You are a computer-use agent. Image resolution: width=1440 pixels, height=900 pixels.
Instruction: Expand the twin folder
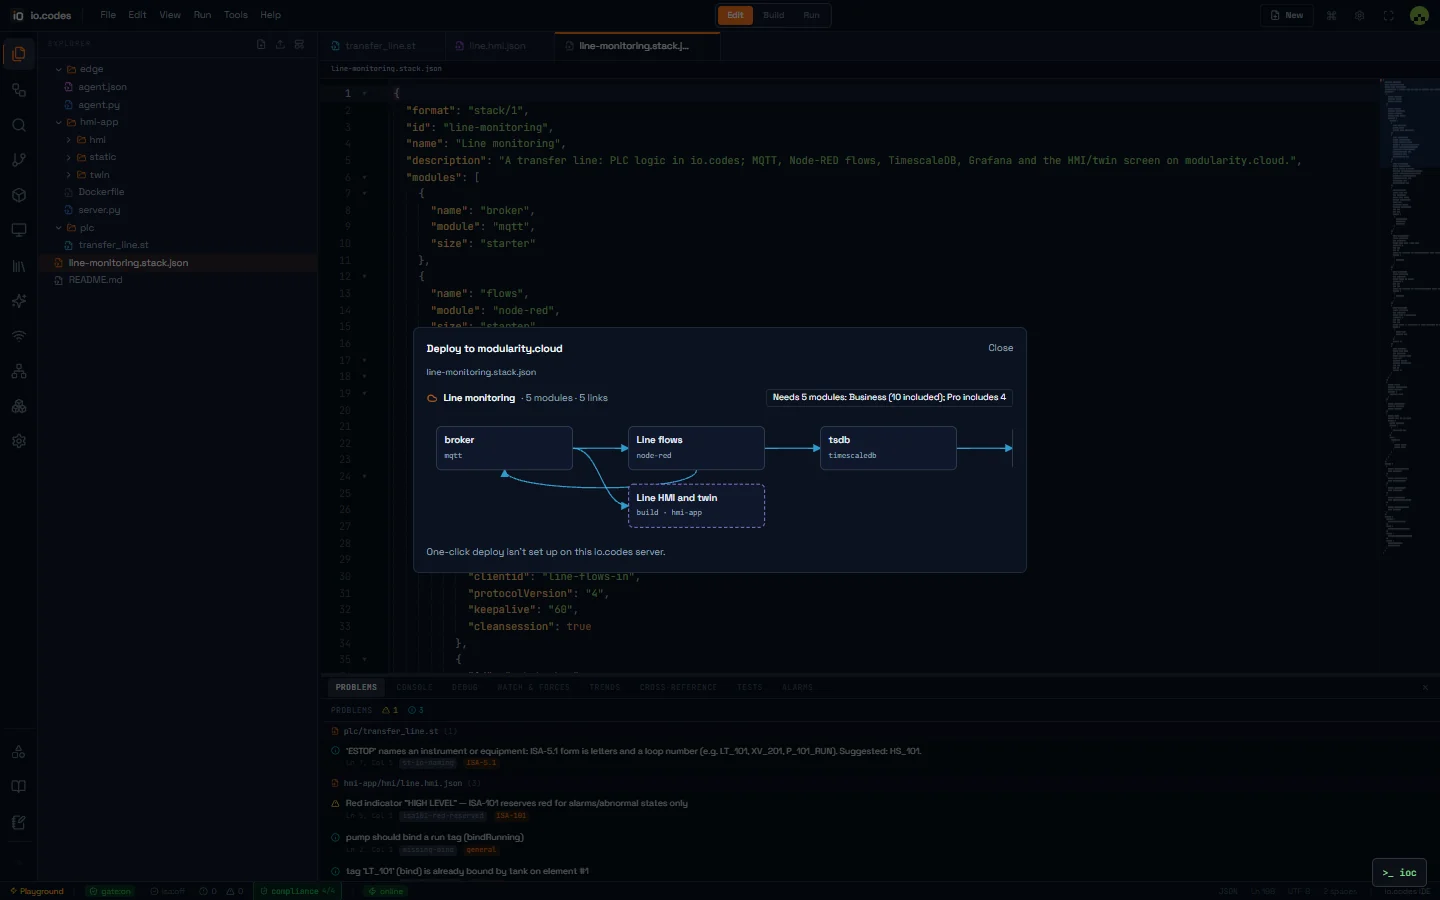point(69,175)
